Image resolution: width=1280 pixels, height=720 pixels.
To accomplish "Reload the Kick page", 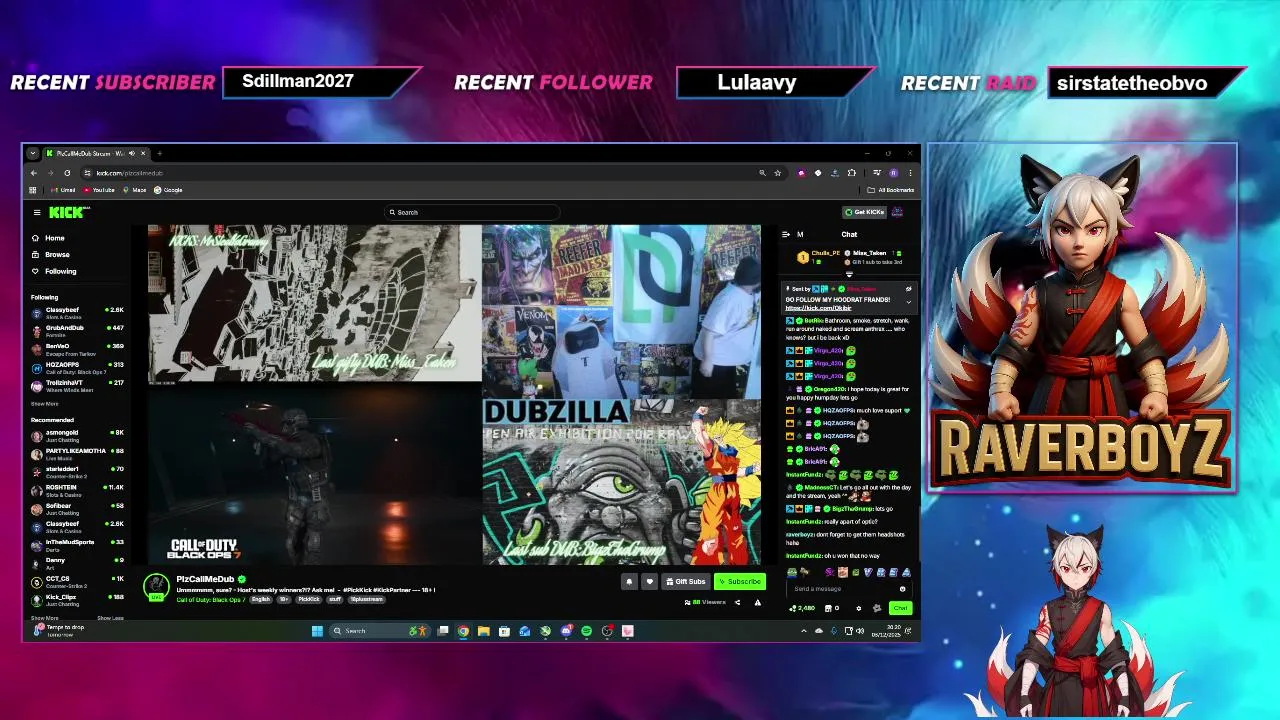I will click(x=67, y=173).
